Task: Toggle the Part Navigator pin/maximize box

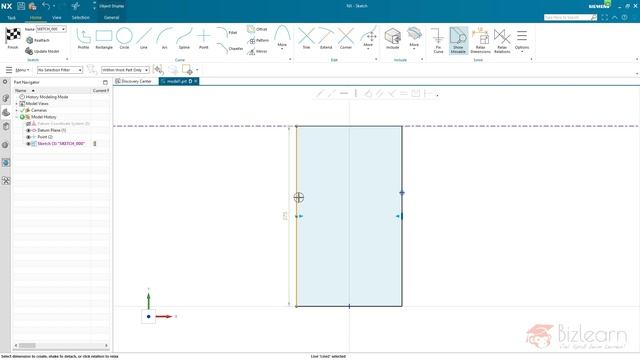Action: tap(105, 82)
